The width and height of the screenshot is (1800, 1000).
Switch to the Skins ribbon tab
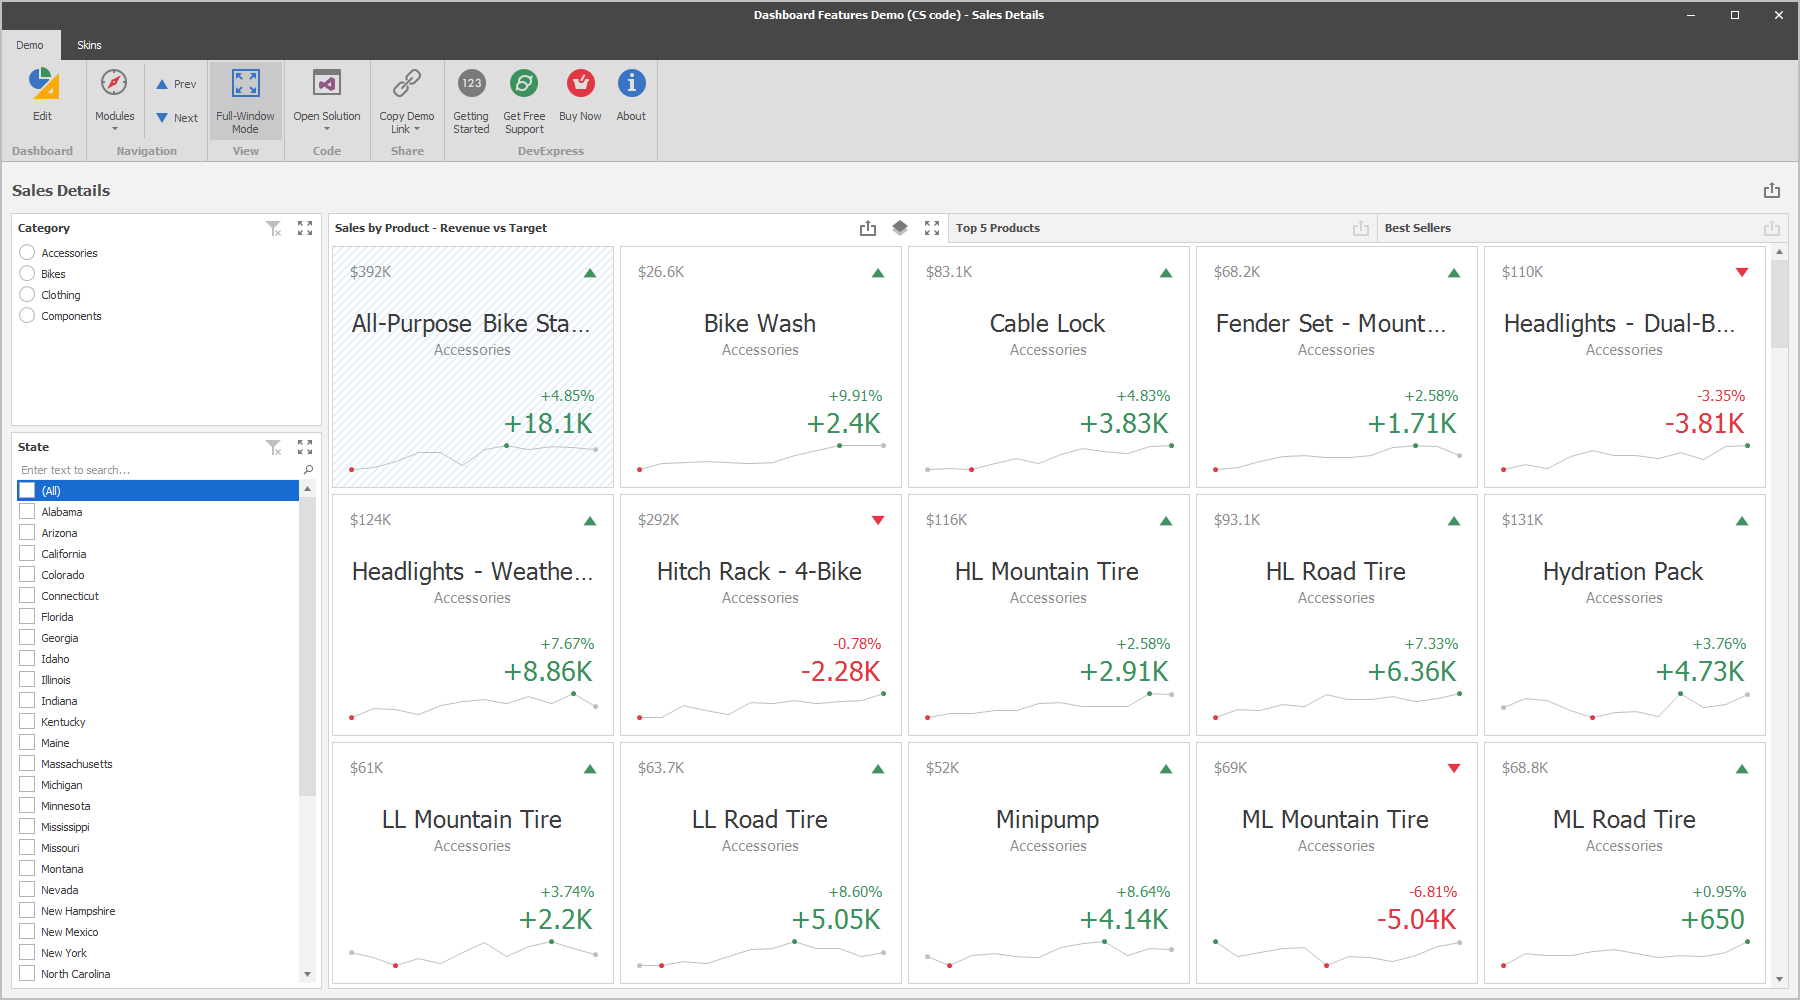[x=89, y=45]
